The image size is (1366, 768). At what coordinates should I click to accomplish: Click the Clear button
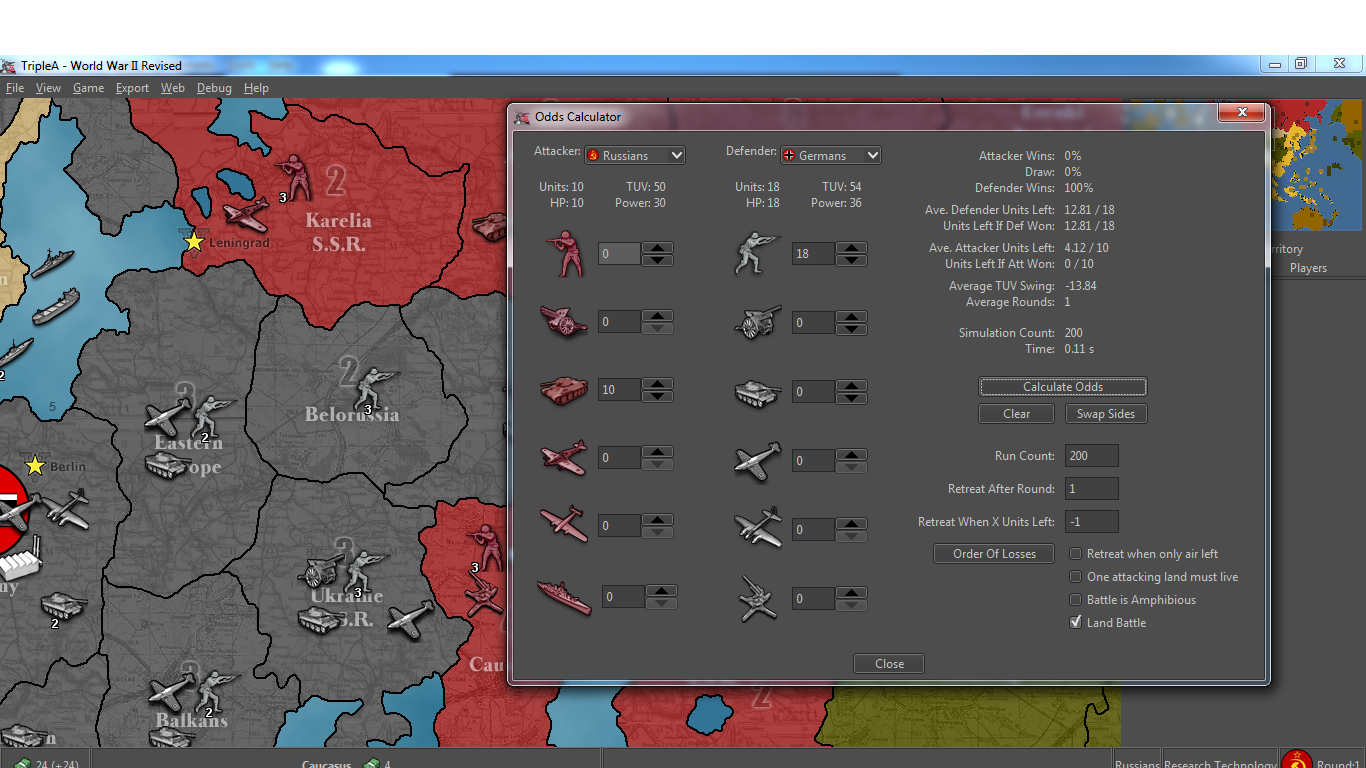(1016, 414)
